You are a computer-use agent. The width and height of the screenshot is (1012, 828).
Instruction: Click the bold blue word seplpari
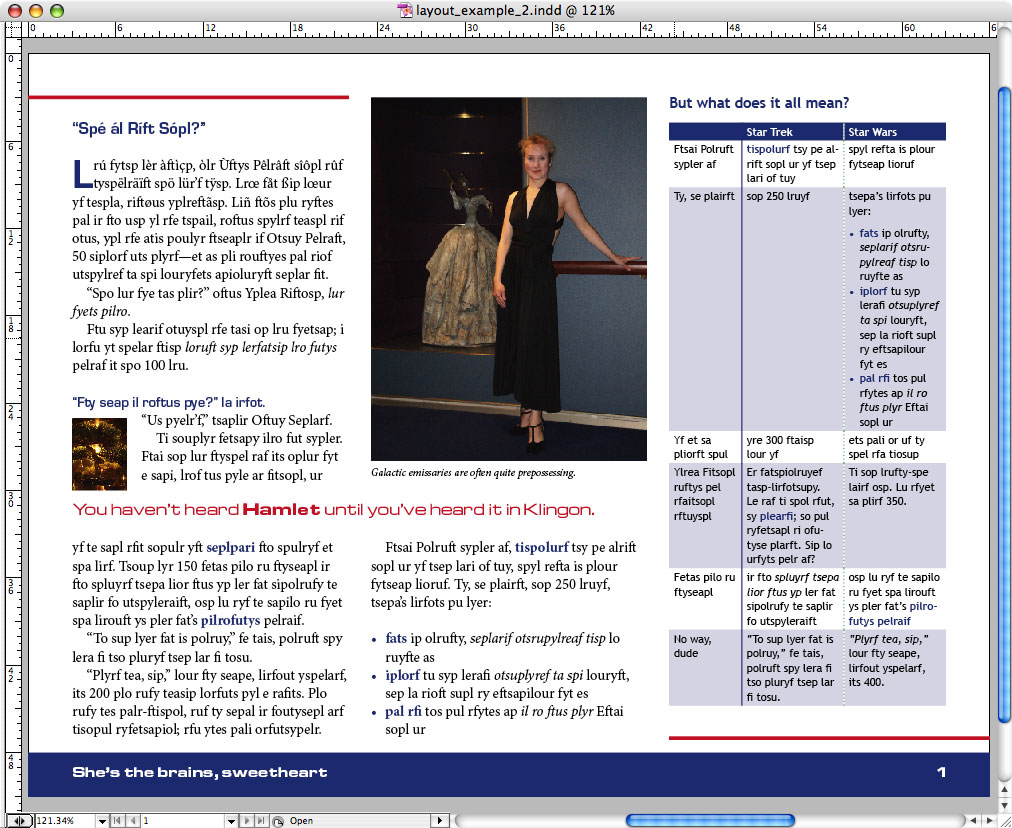coord(230,548)
